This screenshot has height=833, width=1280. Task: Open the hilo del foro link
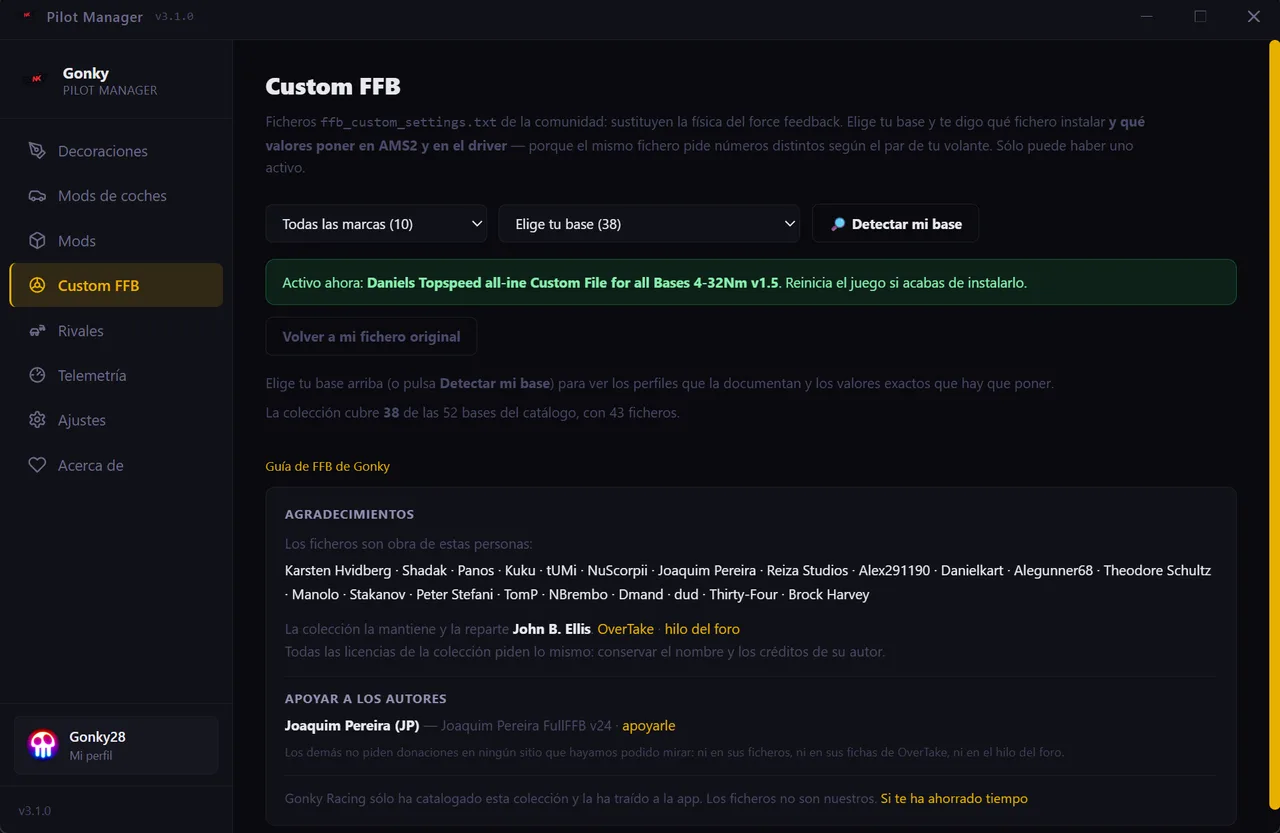point(702,629)
